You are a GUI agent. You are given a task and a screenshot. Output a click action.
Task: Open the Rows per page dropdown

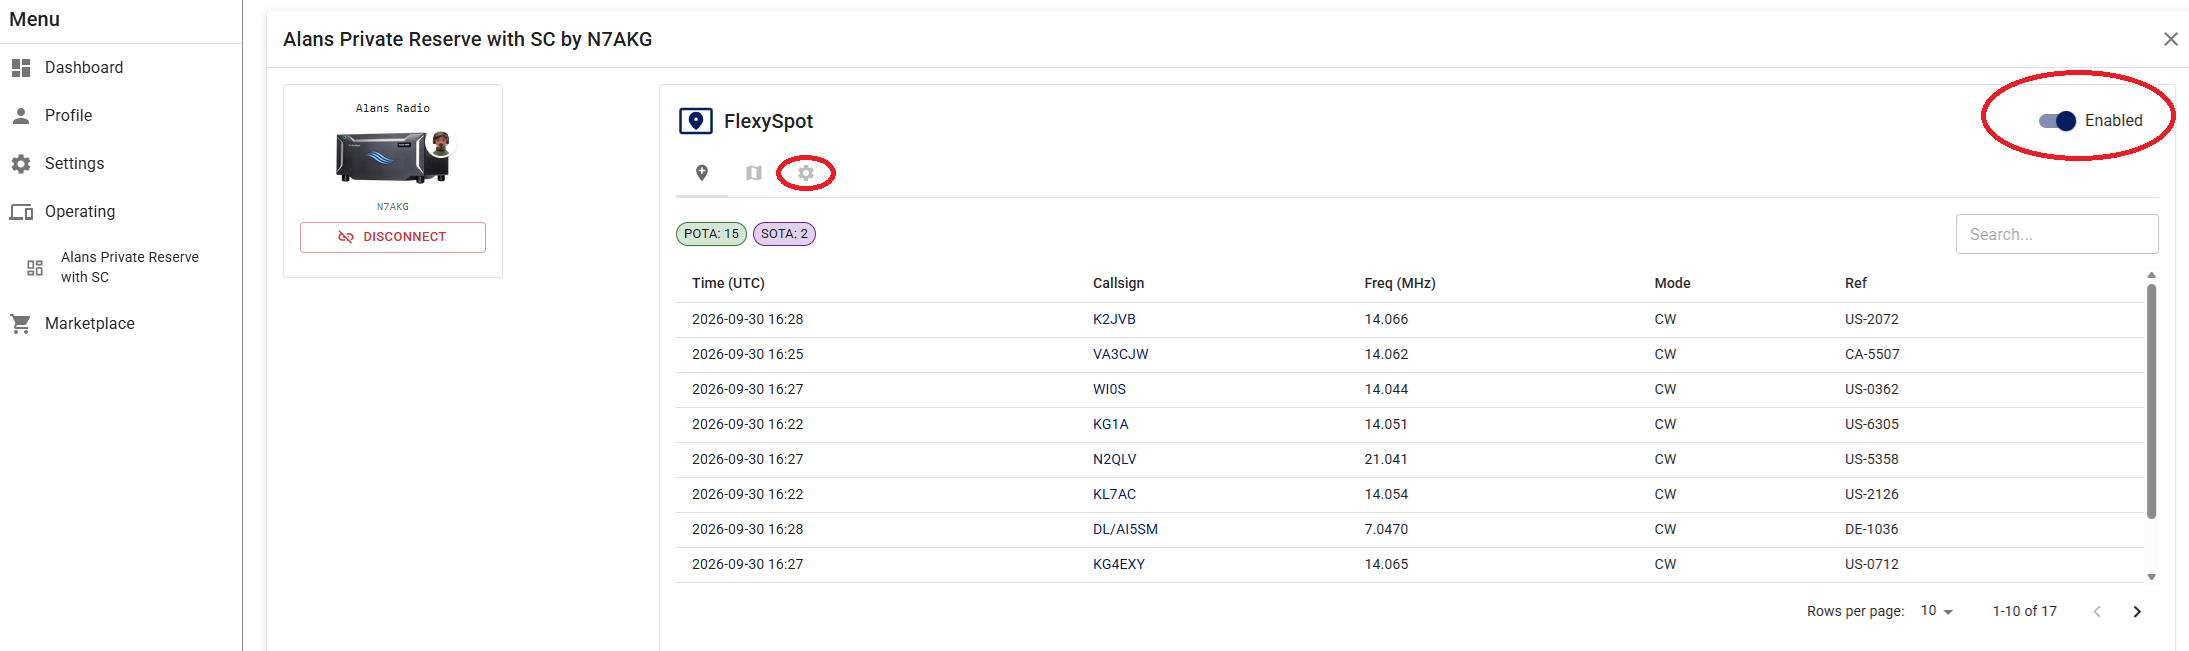1937,611
